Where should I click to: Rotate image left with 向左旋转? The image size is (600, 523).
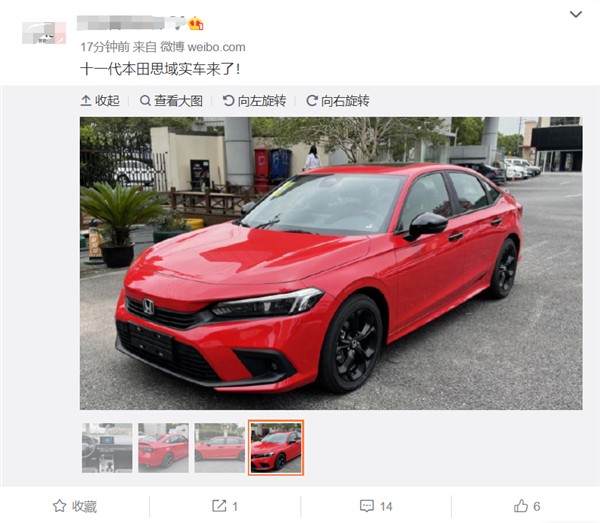(x=254, y=101)
